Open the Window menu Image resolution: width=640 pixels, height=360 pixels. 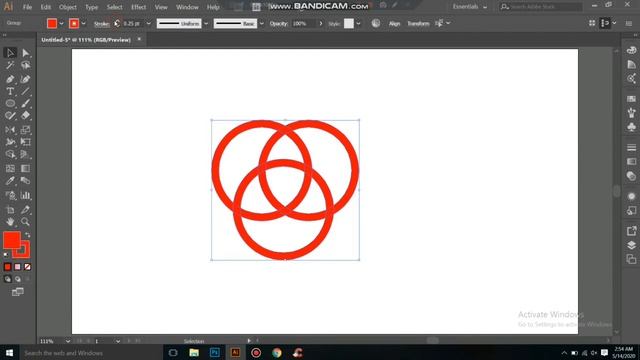pyautogui.click(x=187, y=7)
